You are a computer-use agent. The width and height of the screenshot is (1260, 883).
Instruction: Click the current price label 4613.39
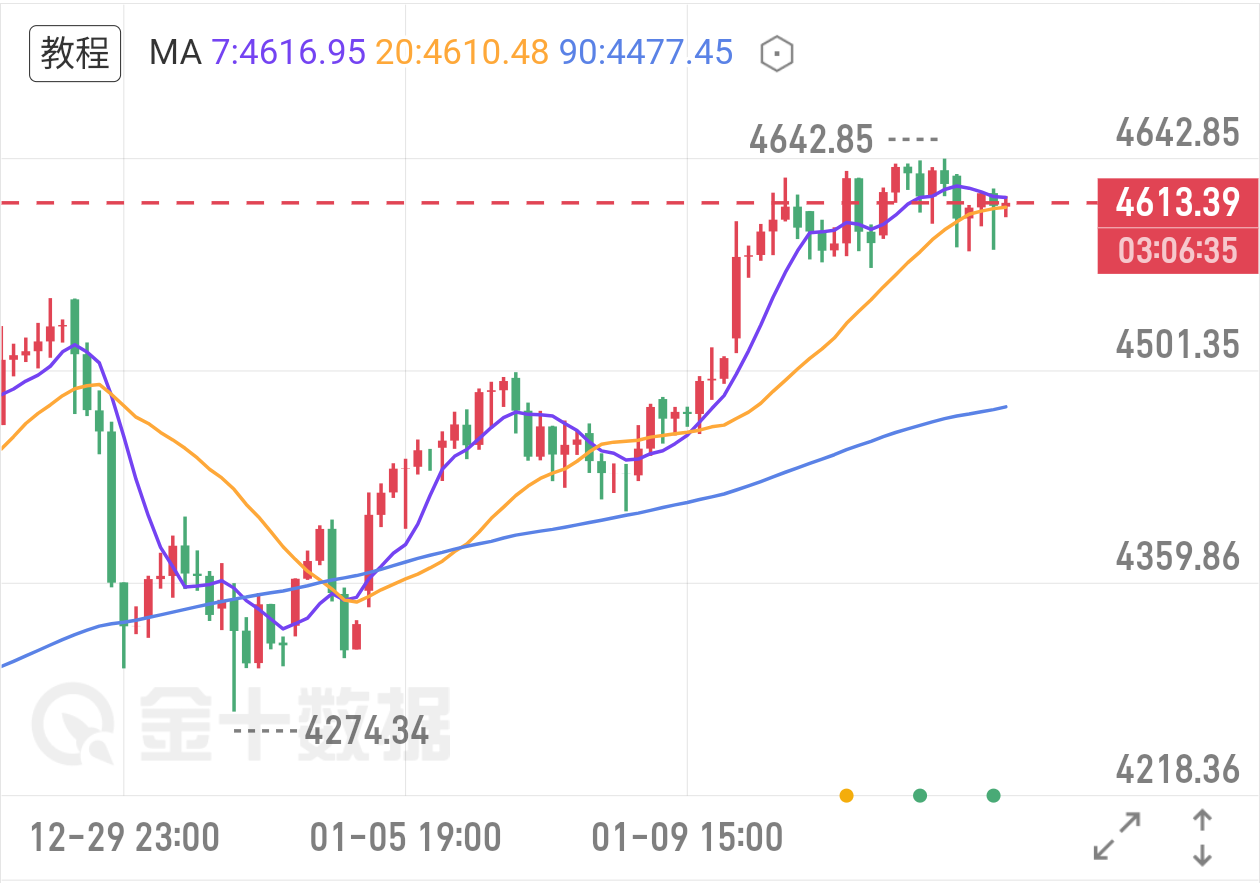(1178, 204)
